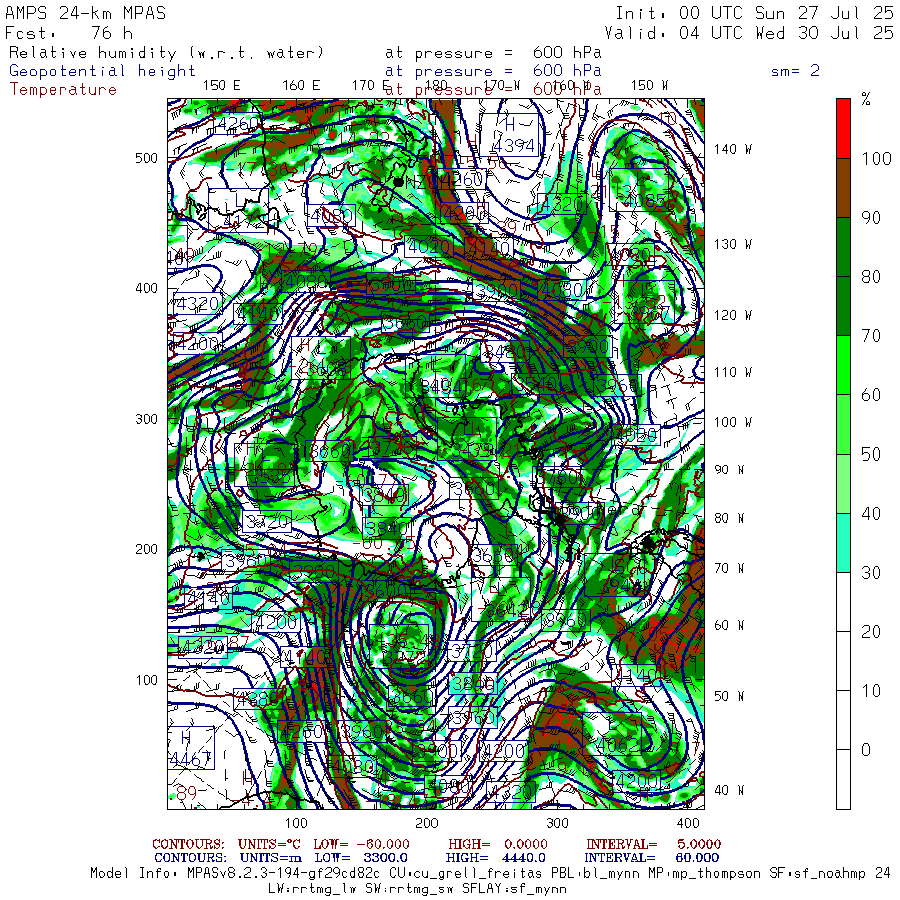
Task: Click the black 'at pressure = 600 hPa' text
Action: click(493, 53)
